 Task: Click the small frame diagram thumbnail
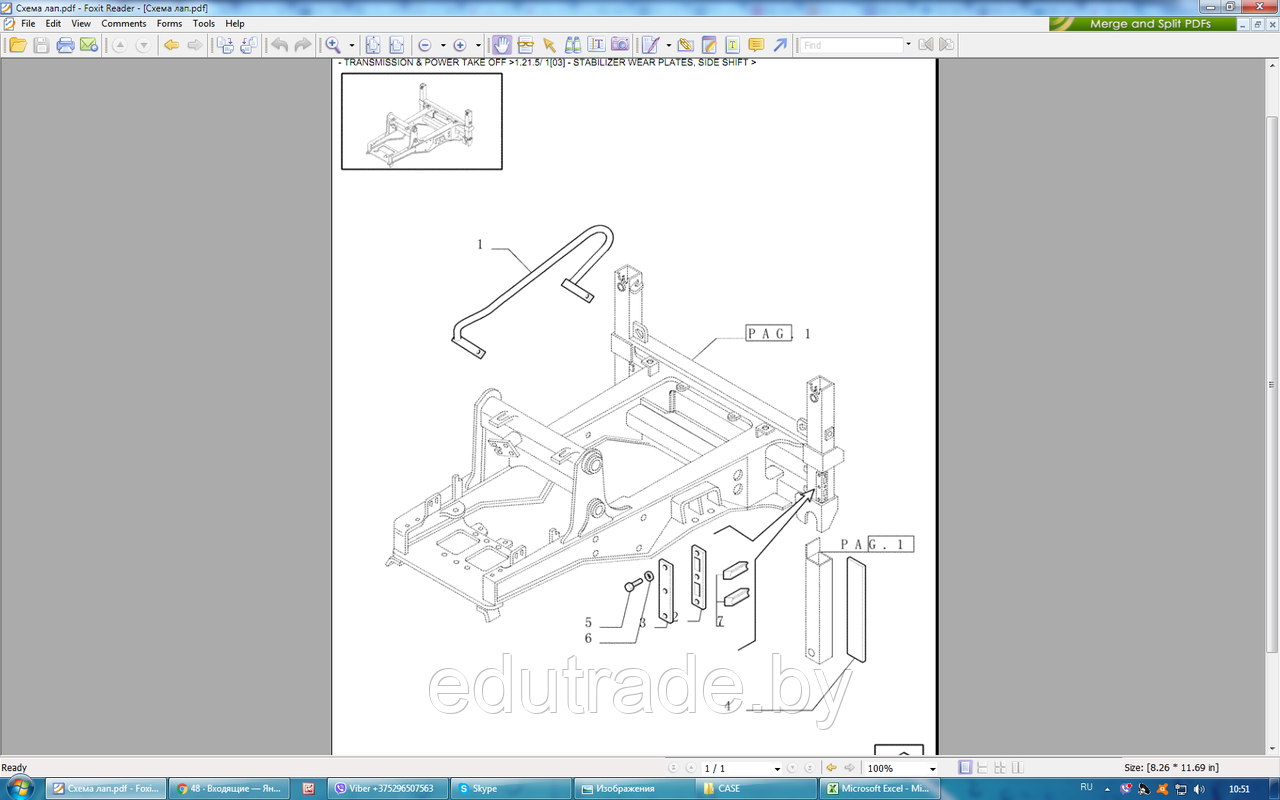(422, 121)
